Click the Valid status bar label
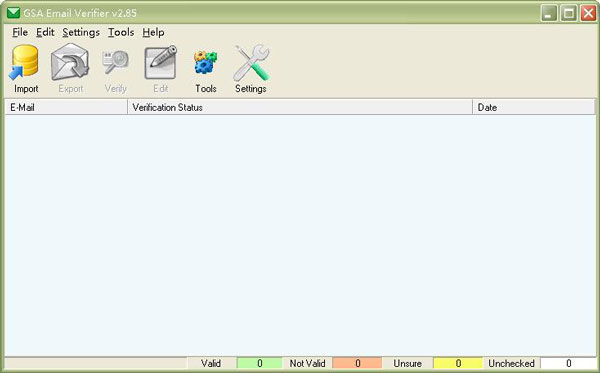This screenshot has height=373, width=600. click(211, 363)
